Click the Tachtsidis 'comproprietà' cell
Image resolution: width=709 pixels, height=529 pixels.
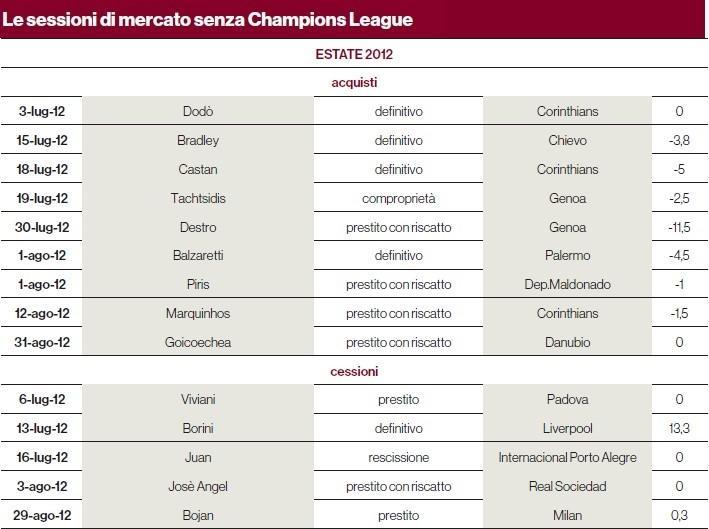click(x=398, y=198)
